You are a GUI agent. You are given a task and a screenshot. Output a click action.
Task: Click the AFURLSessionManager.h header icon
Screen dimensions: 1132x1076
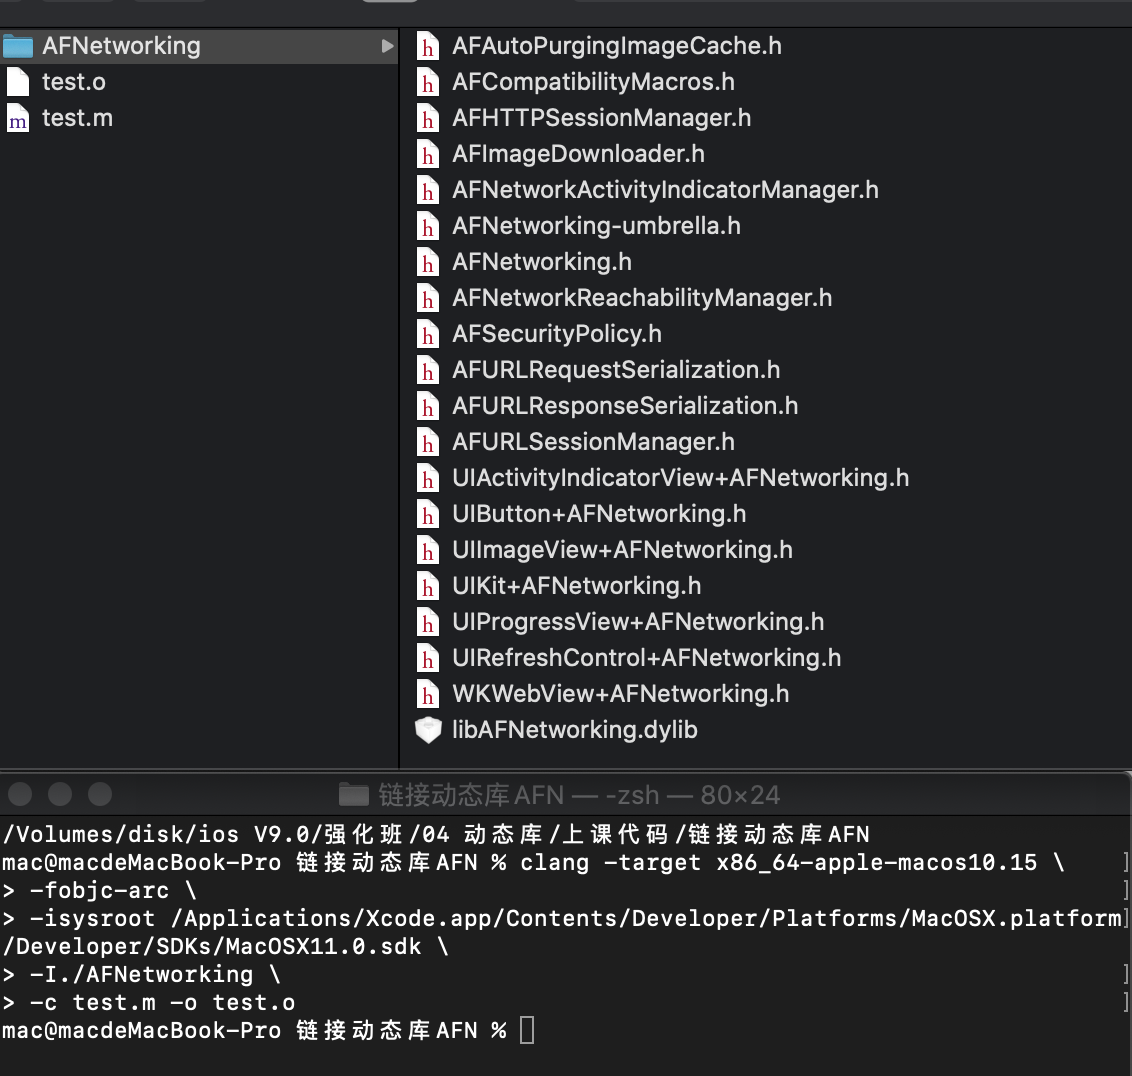click(428, 442)
